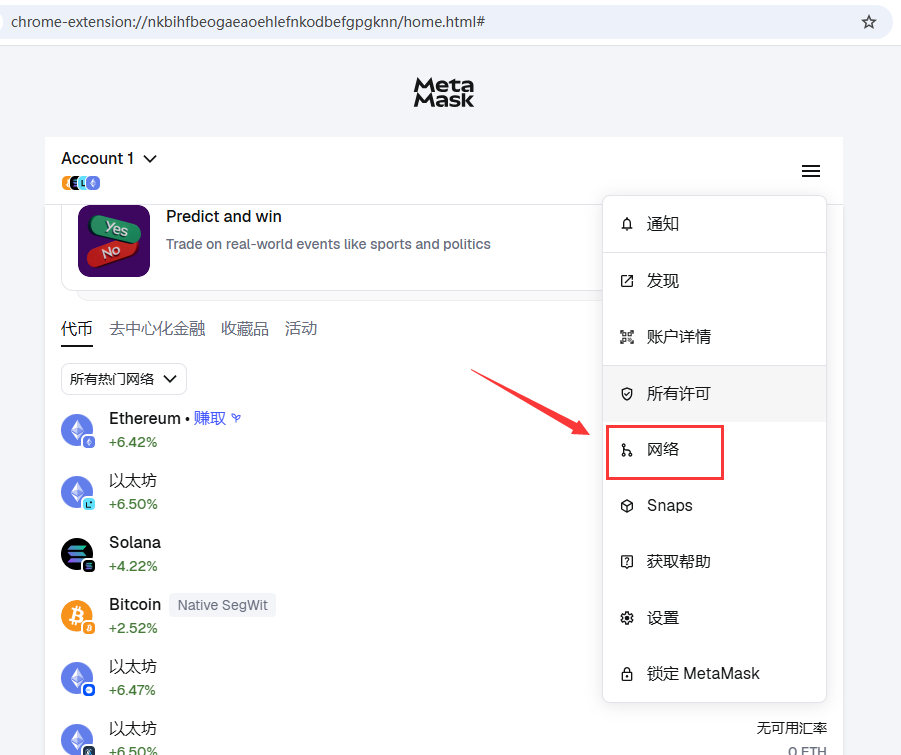Click the Bitcoin token name
This screenshot has width=901, height=755.
click(x=135, y=604)
